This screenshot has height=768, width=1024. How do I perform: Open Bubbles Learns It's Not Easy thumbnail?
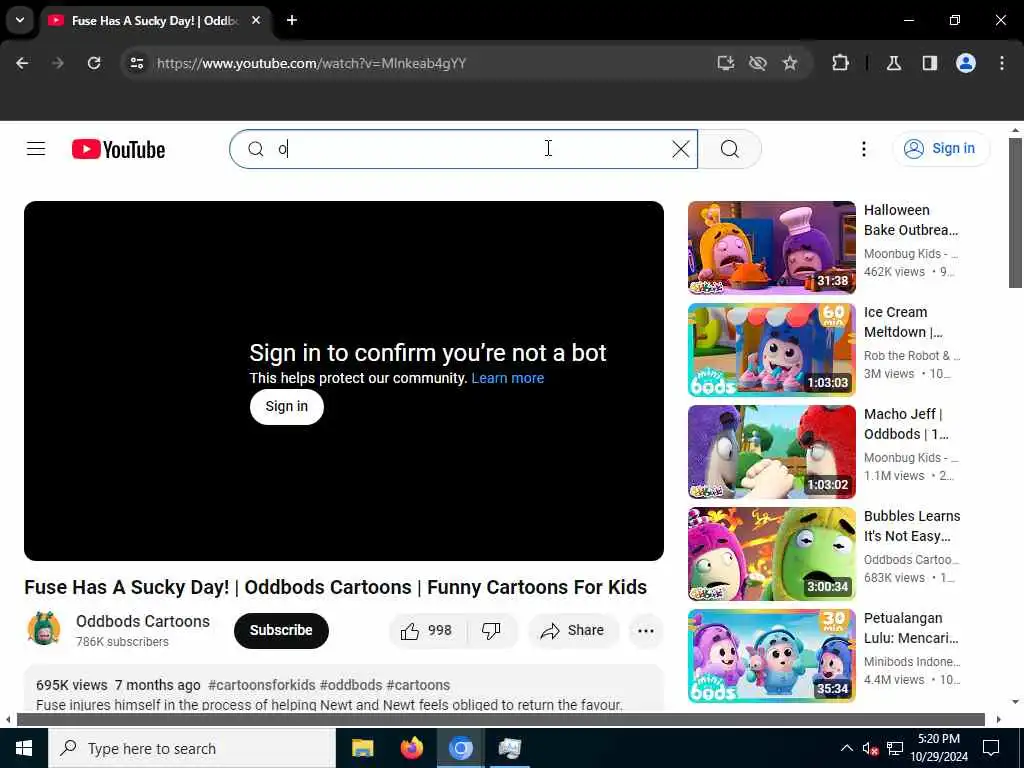(x=771, y=554)
